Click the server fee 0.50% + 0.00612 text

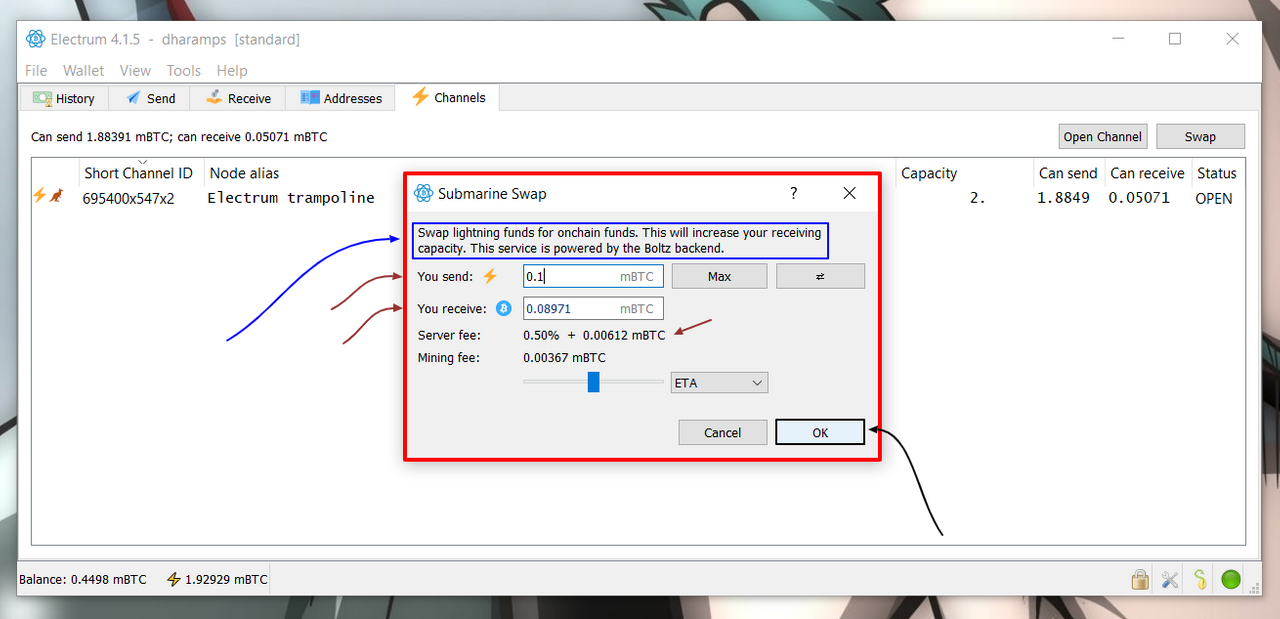pyautogui.click(x=594, y=335)
